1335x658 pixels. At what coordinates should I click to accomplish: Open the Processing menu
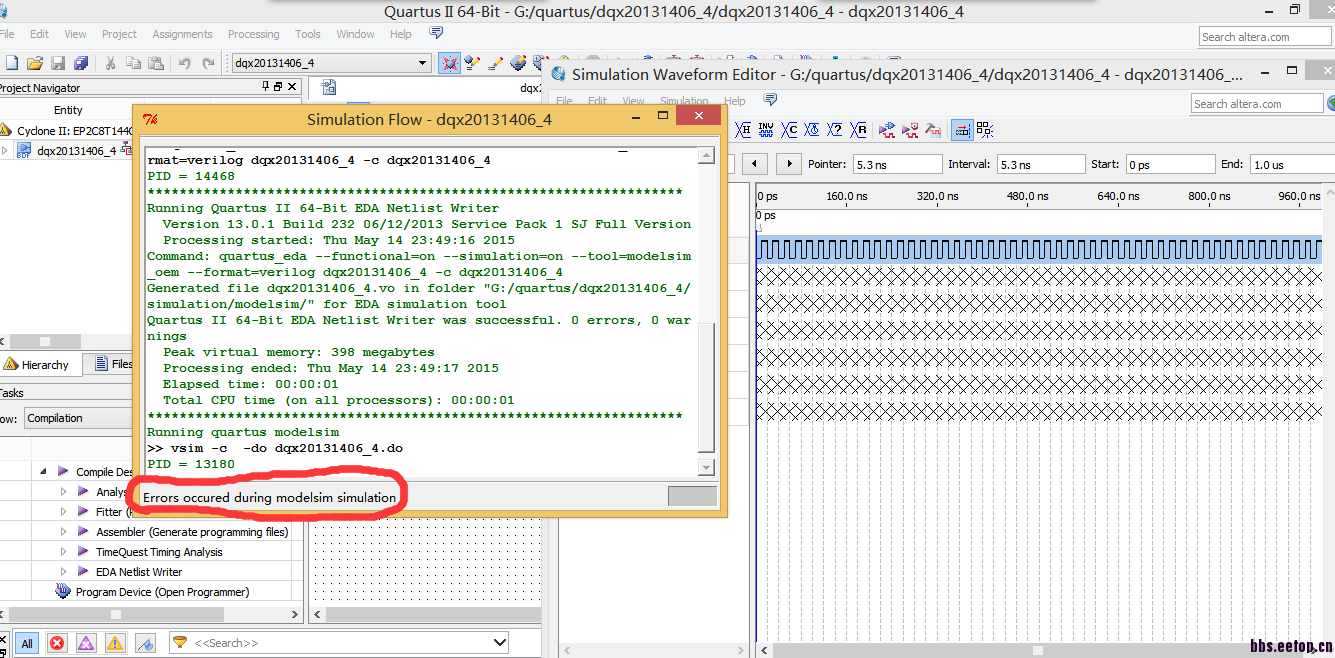click(x=253, y=34)
